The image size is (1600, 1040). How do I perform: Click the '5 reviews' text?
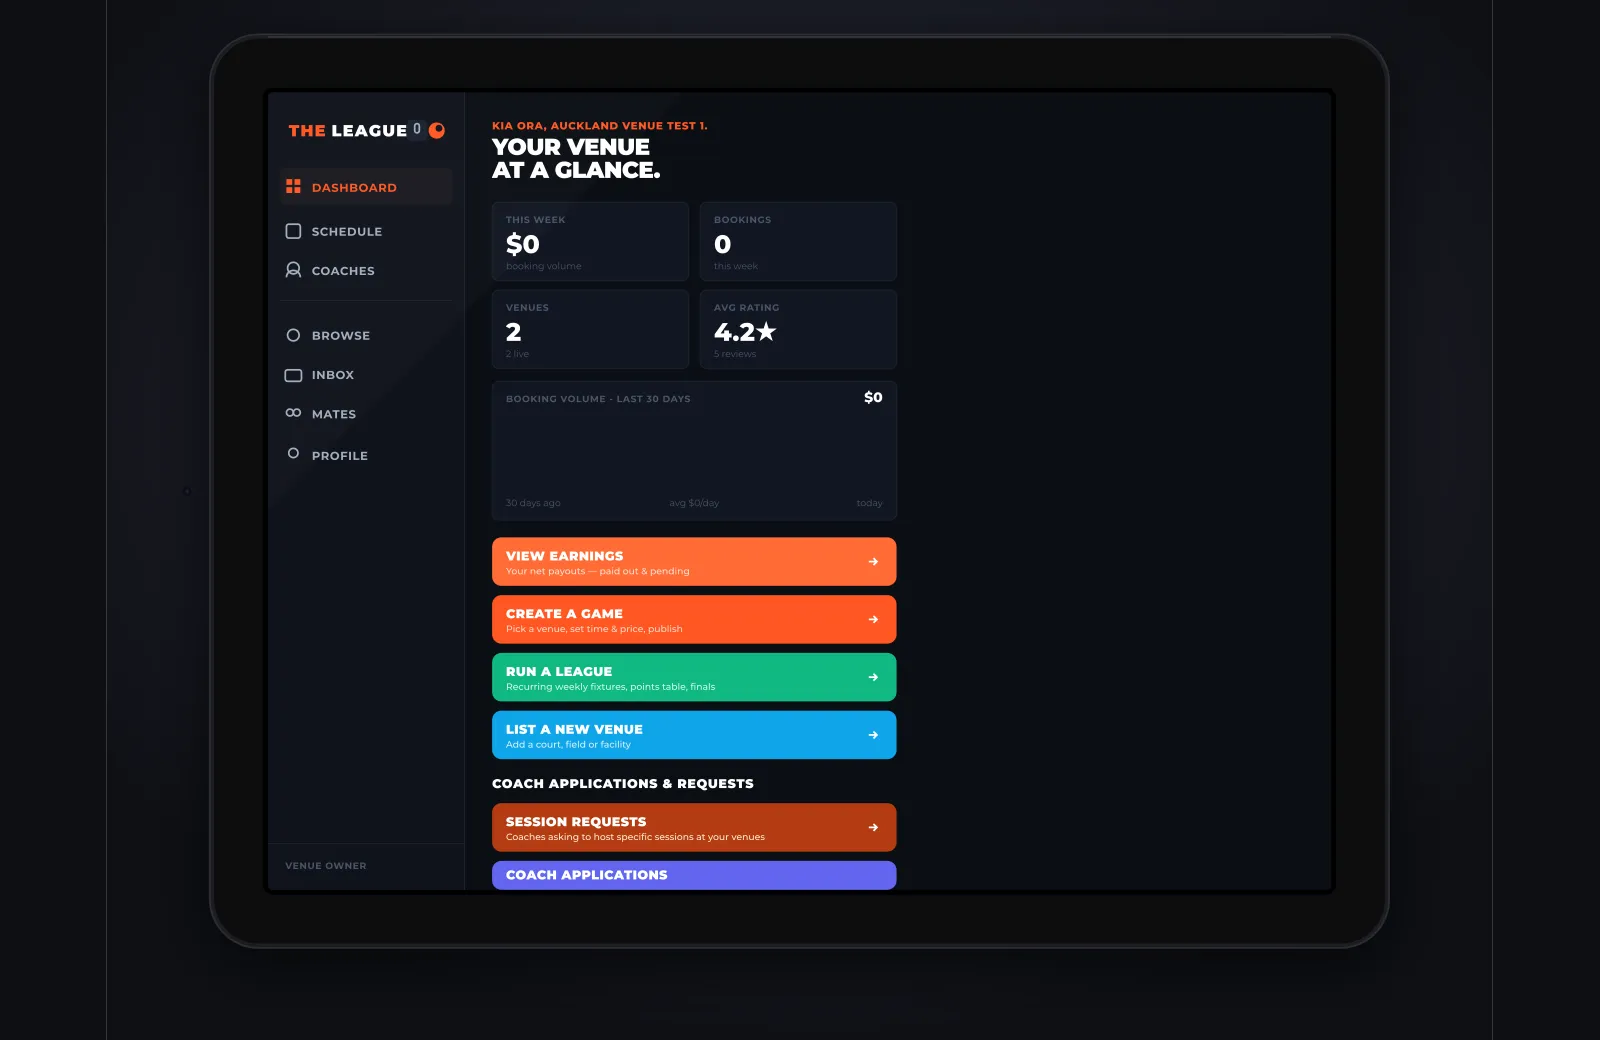tap(735, 354)
